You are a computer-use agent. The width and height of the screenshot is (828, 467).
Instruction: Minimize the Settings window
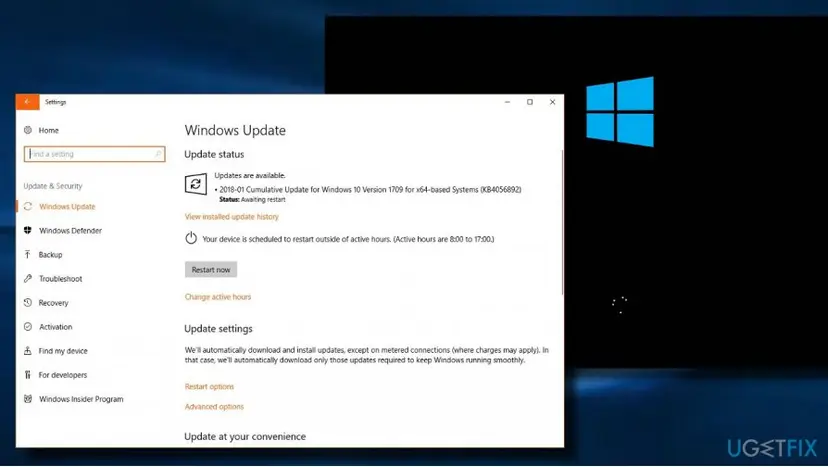(507, 102)
